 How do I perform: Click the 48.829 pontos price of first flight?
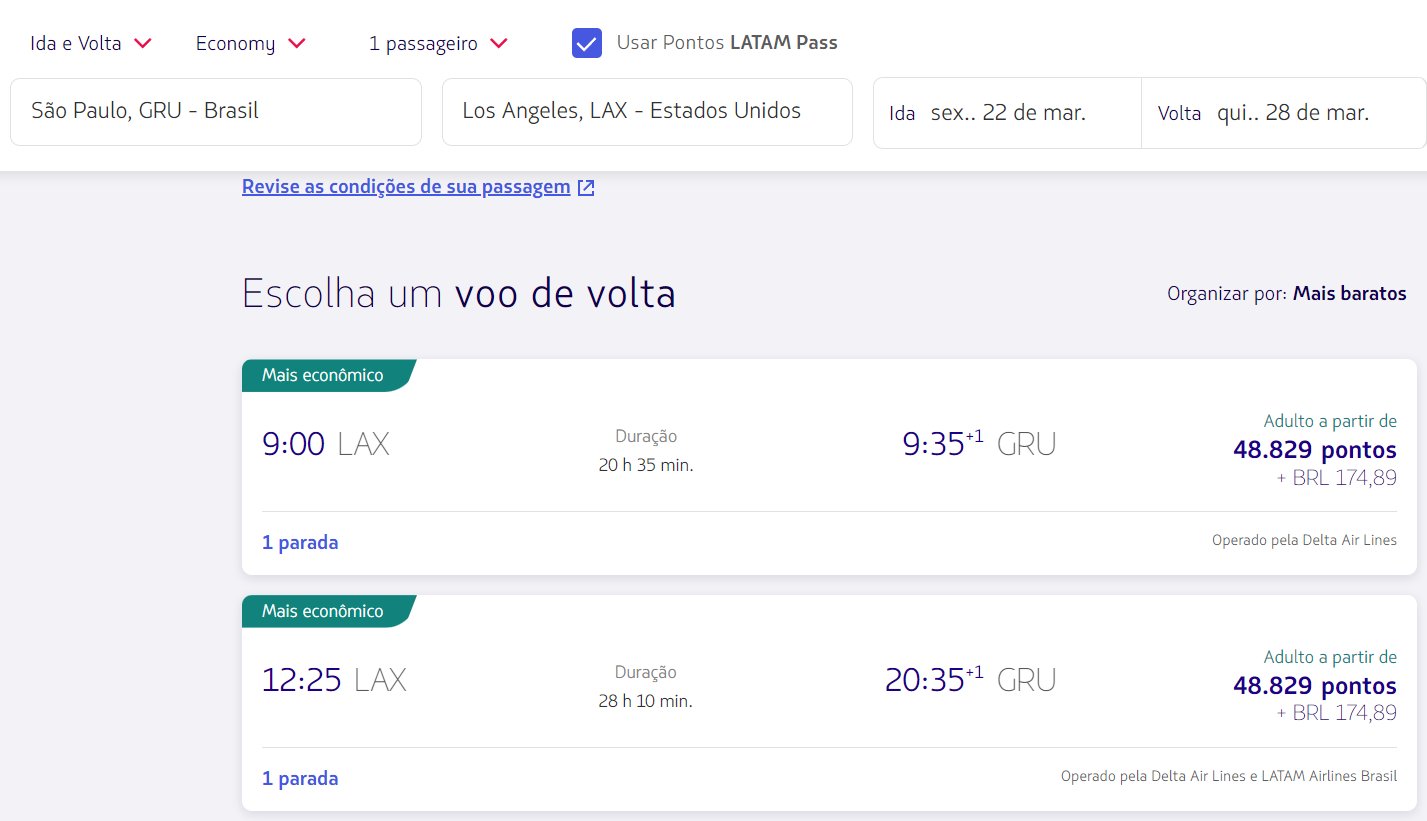1315,450
